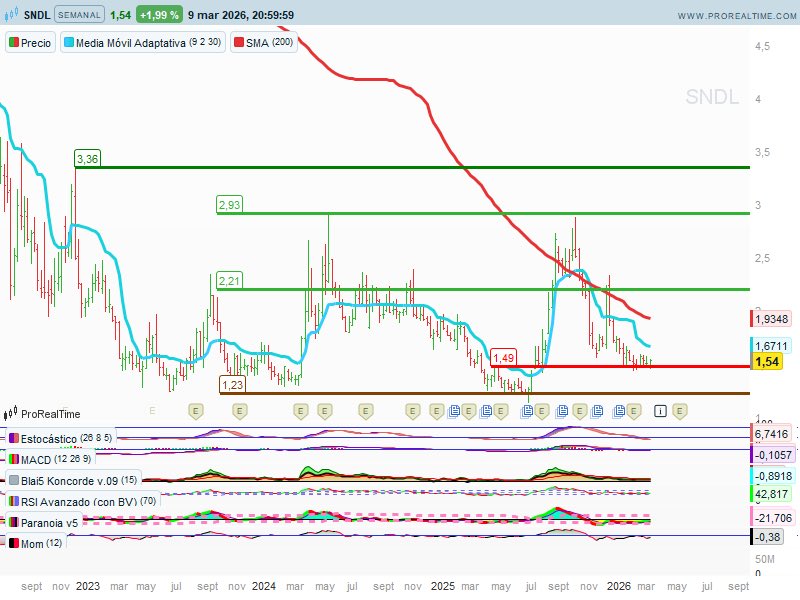Click the Precio legend color swatch
The width and height of the screenshot is (800, 600).
click(x=14, y=42)
